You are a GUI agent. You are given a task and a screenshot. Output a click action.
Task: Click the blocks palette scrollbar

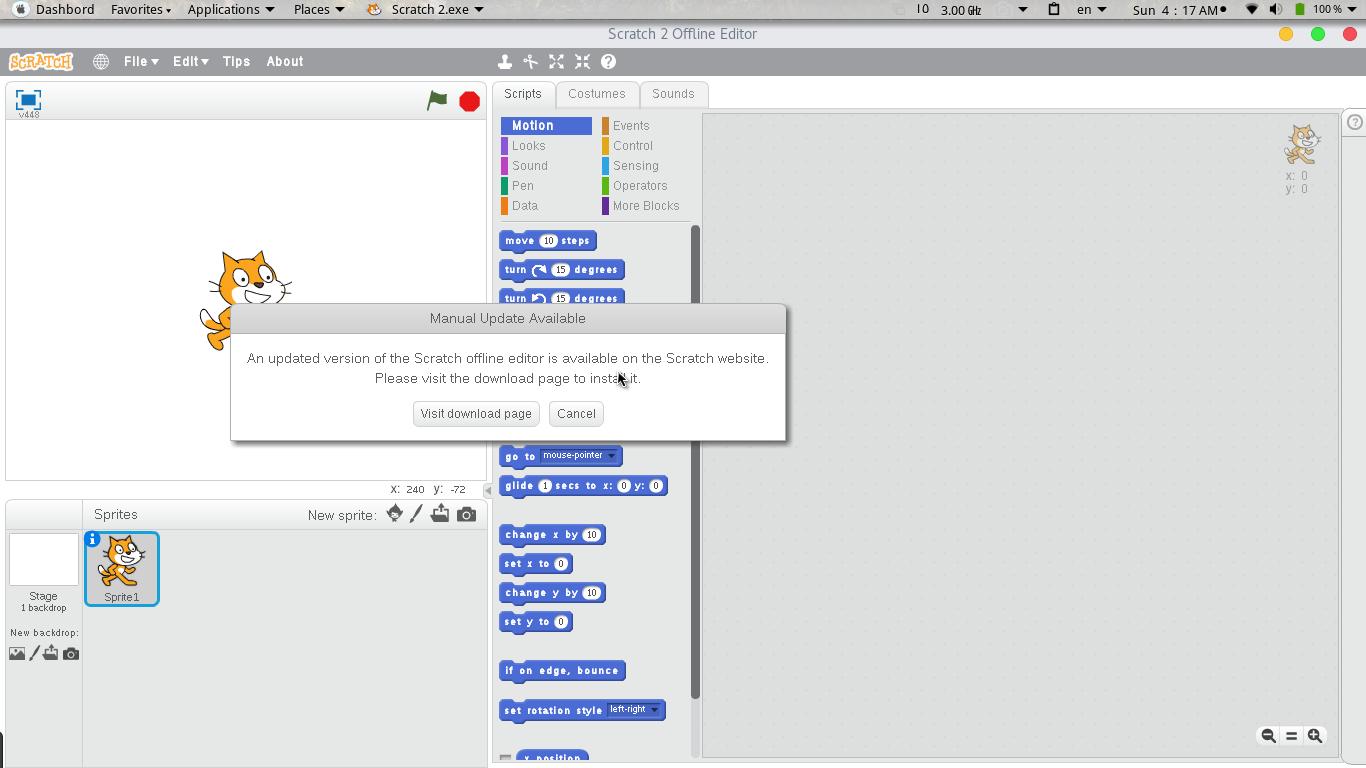coord(695,462)
